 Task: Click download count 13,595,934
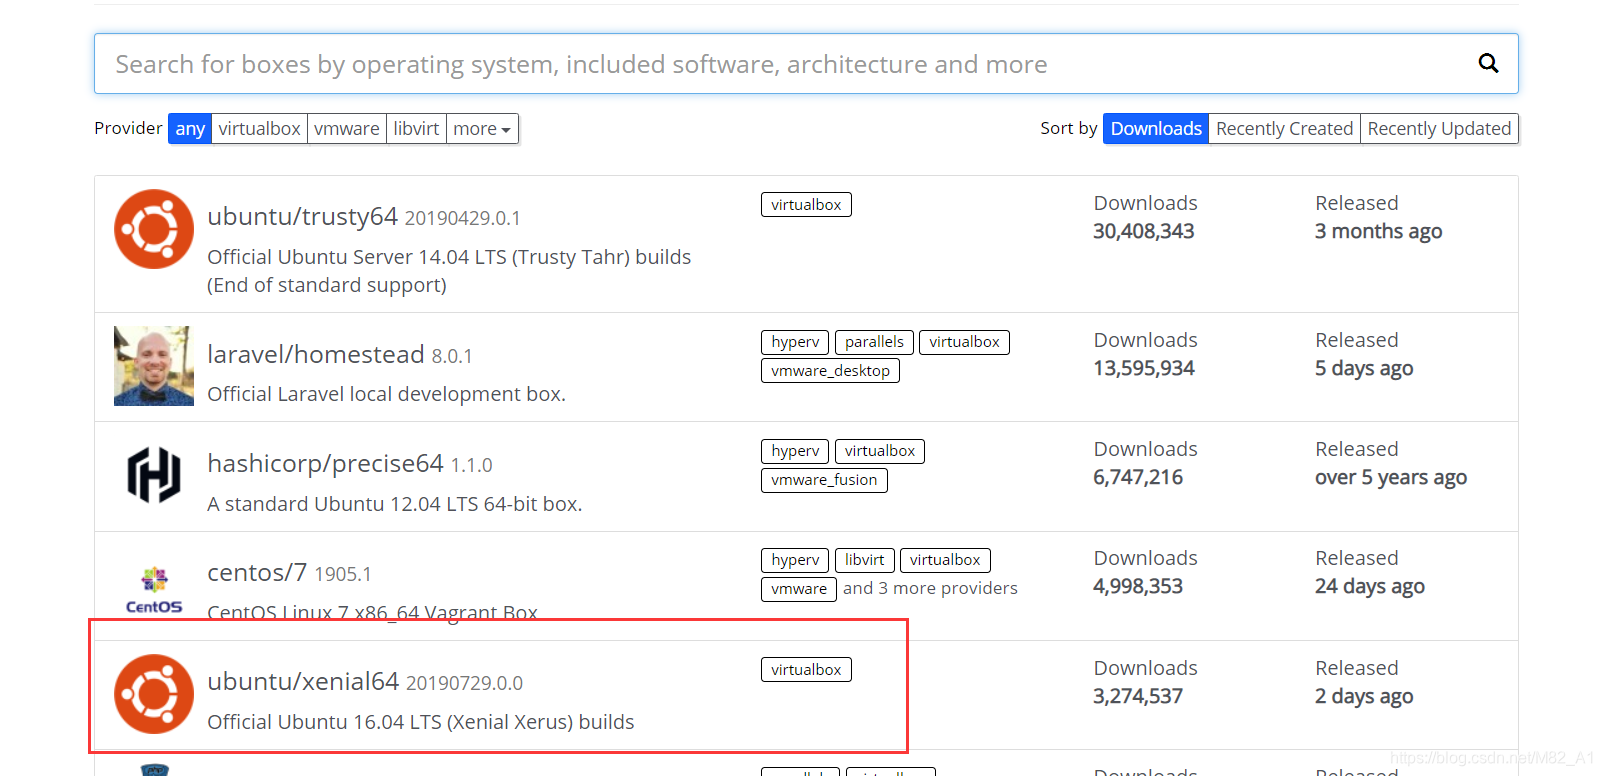(x=1144, y=368)
